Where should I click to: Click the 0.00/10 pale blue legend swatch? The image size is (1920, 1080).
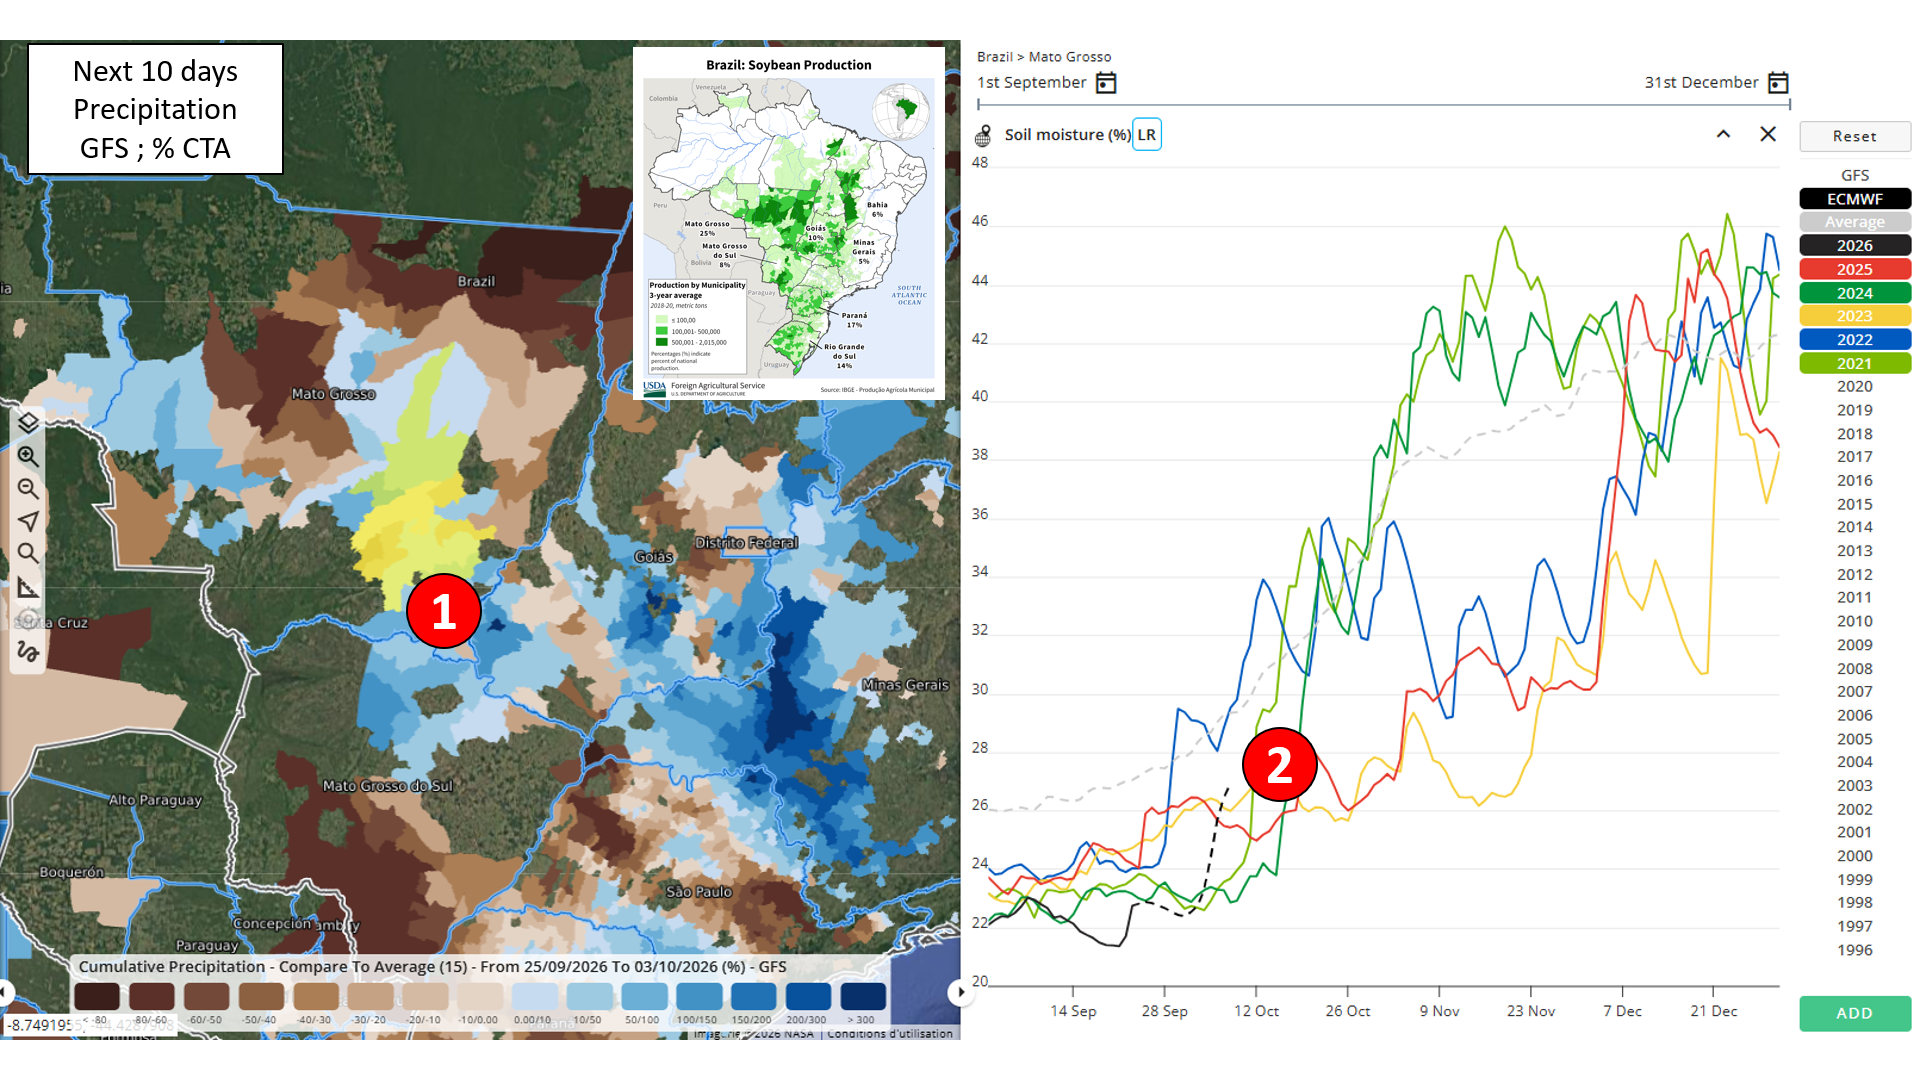[x=534, y=996]
